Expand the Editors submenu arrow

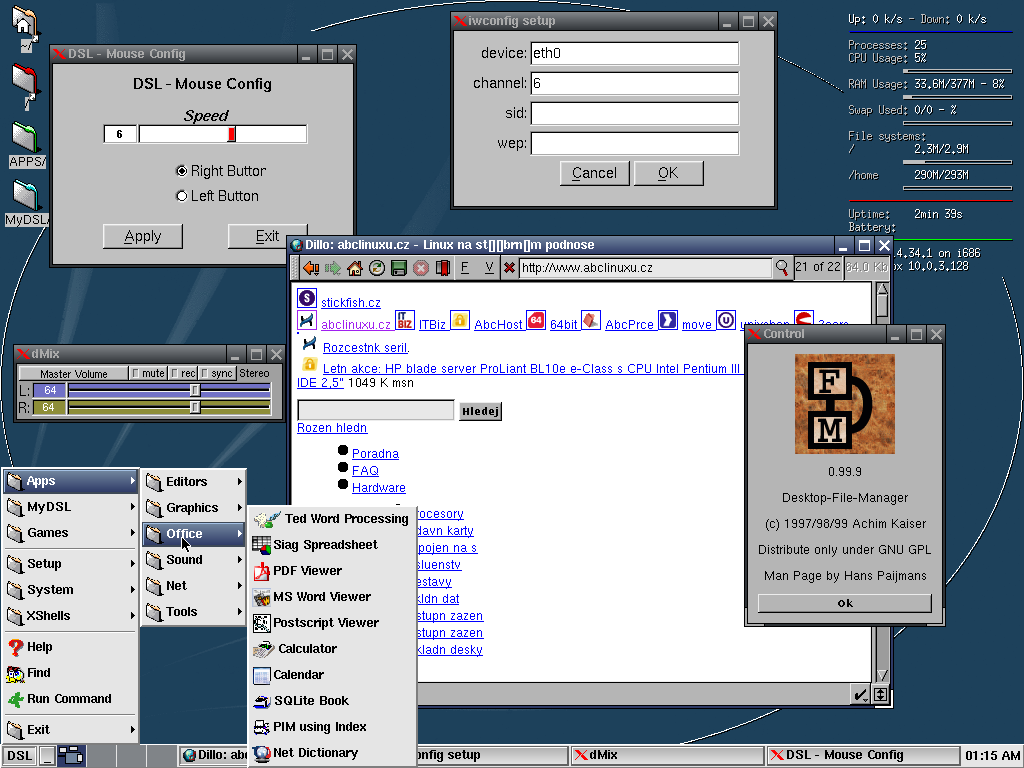240,481
